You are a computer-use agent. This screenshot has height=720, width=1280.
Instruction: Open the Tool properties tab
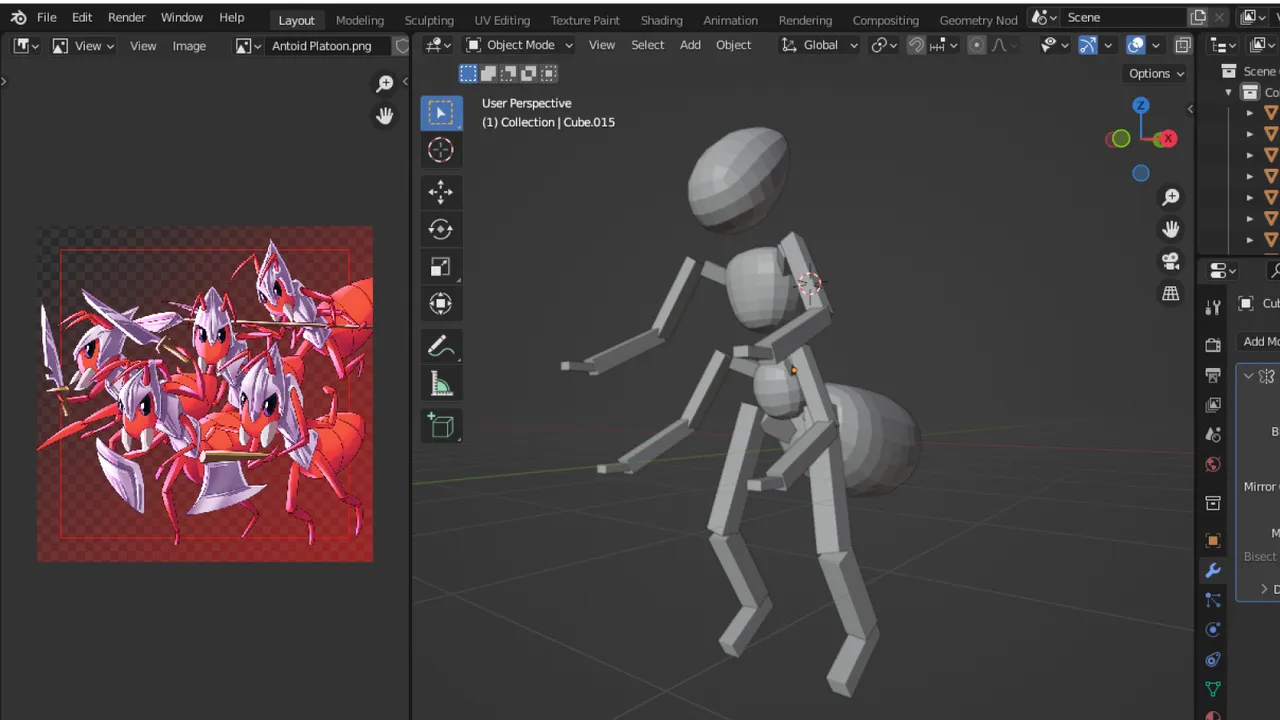(x=1213, y=307)
